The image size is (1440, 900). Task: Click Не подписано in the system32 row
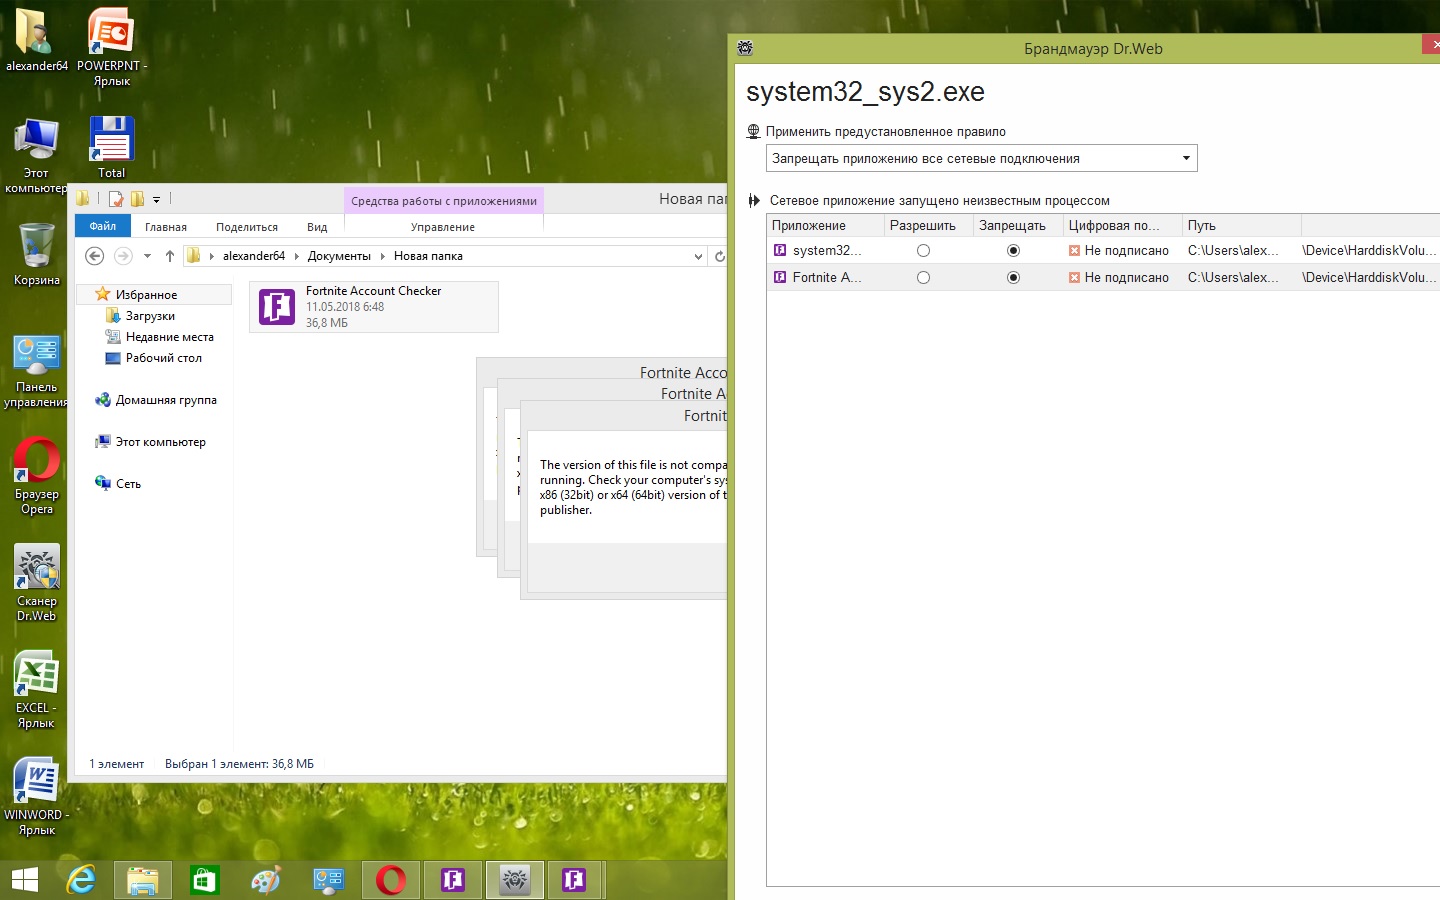tap(1126, 251)
